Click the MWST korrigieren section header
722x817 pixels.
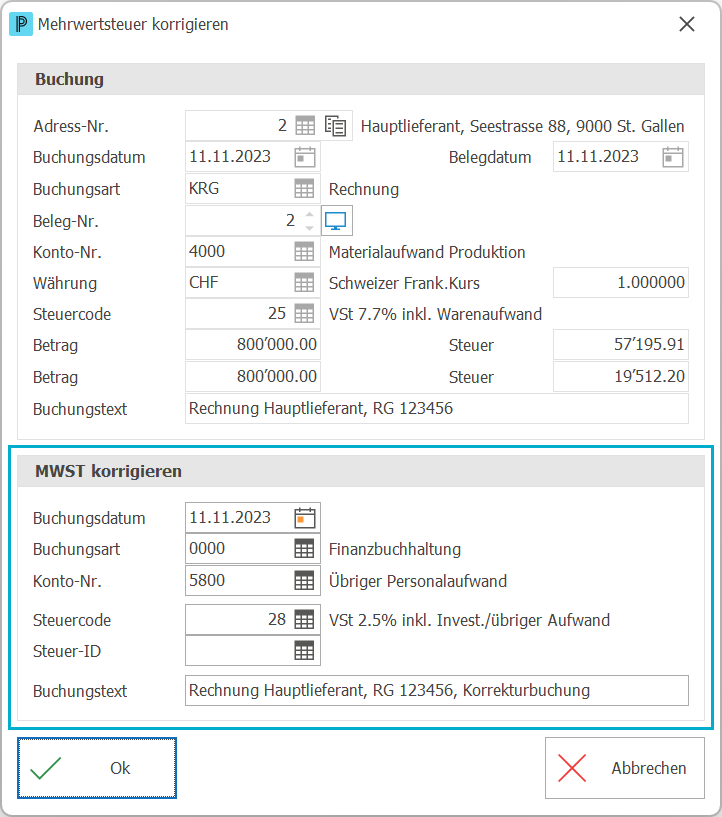(x=361, y=472)
